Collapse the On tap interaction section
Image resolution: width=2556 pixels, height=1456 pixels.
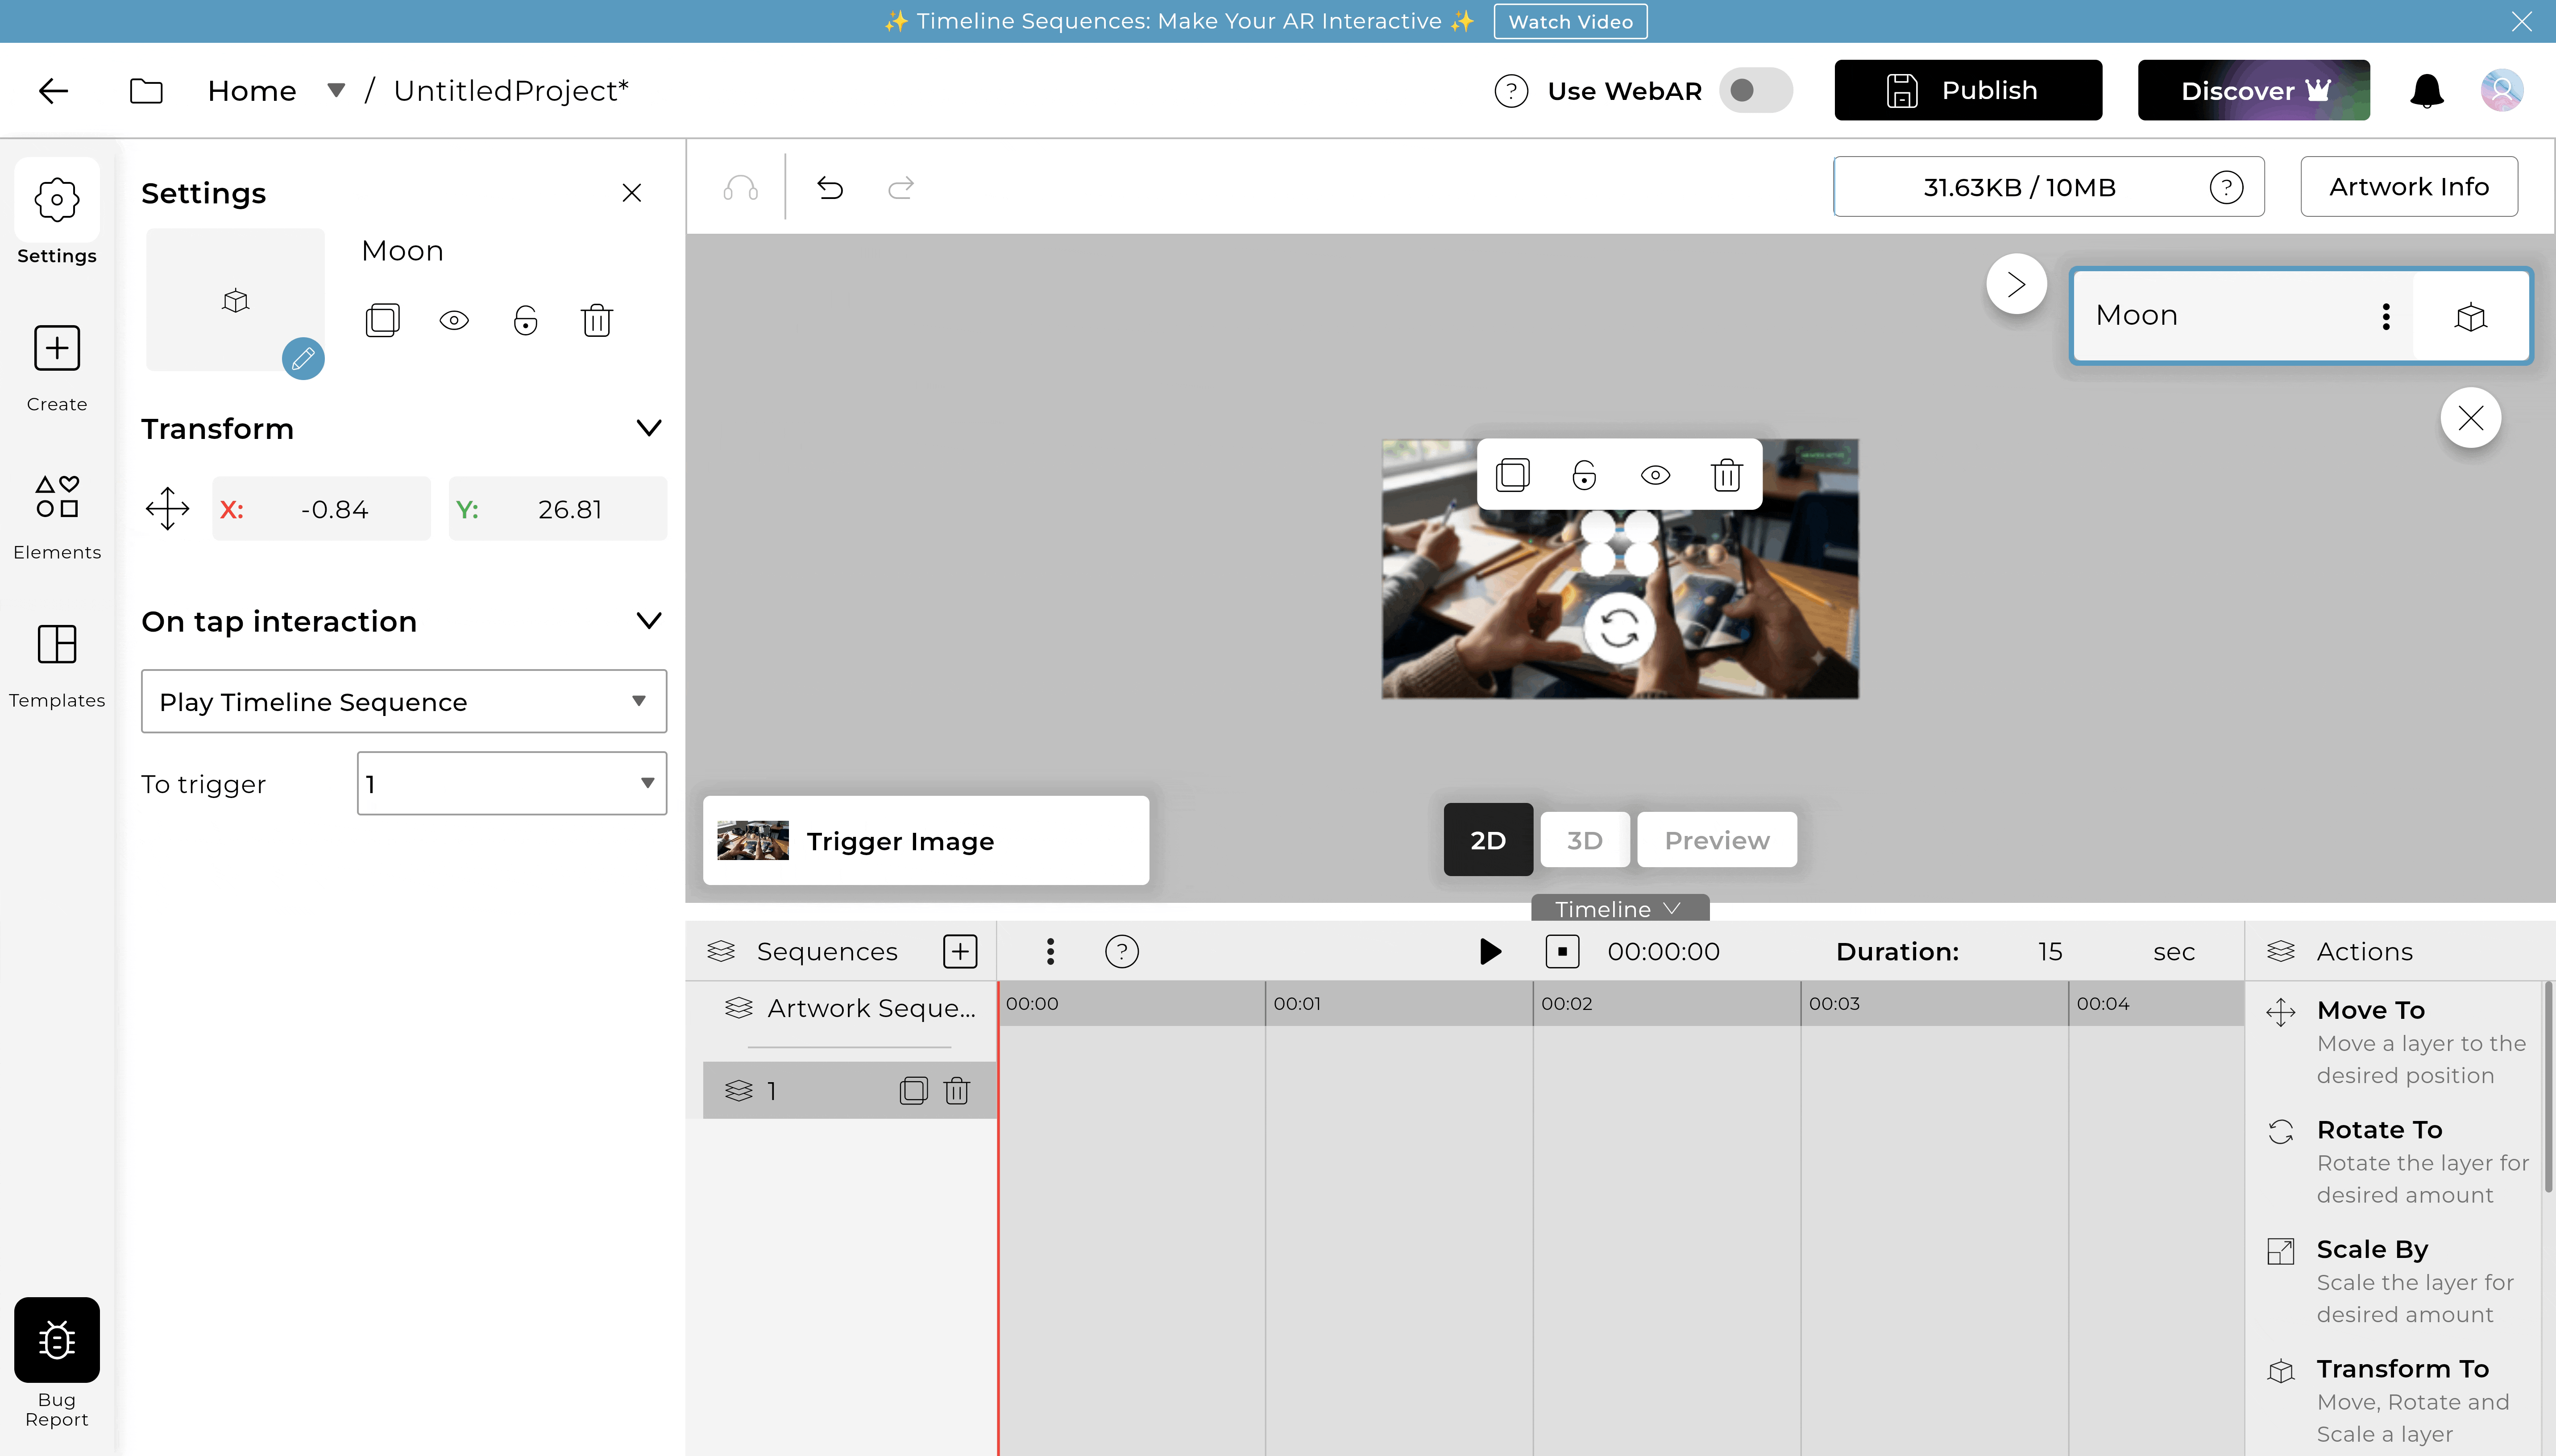(x=649, y=621)
